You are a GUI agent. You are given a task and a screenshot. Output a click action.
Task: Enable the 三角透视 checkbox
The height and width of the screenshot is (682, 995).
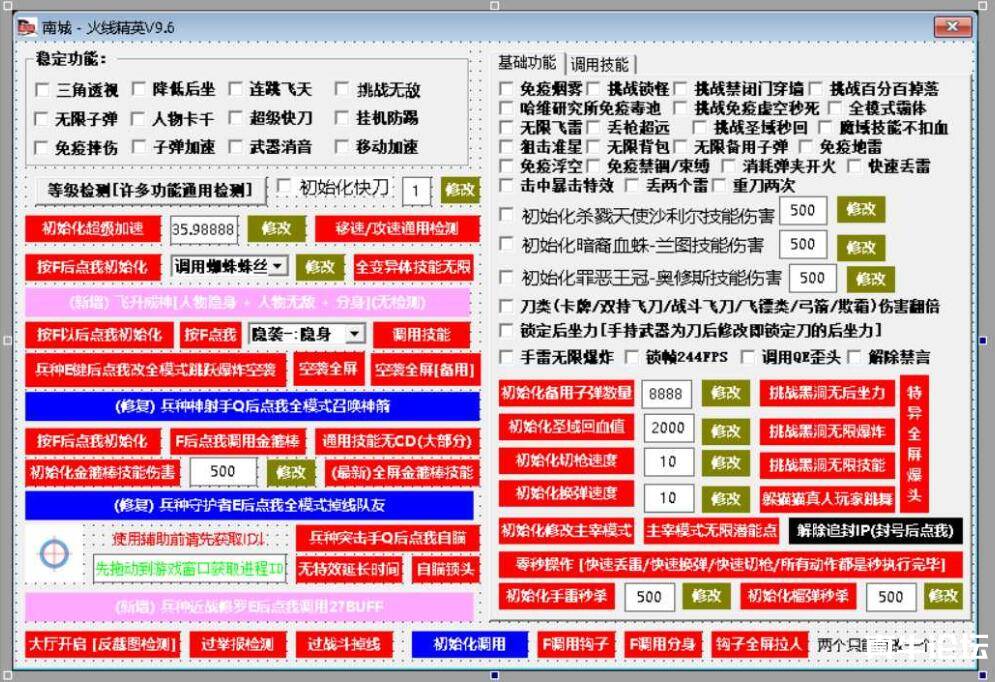click(42, 90)
